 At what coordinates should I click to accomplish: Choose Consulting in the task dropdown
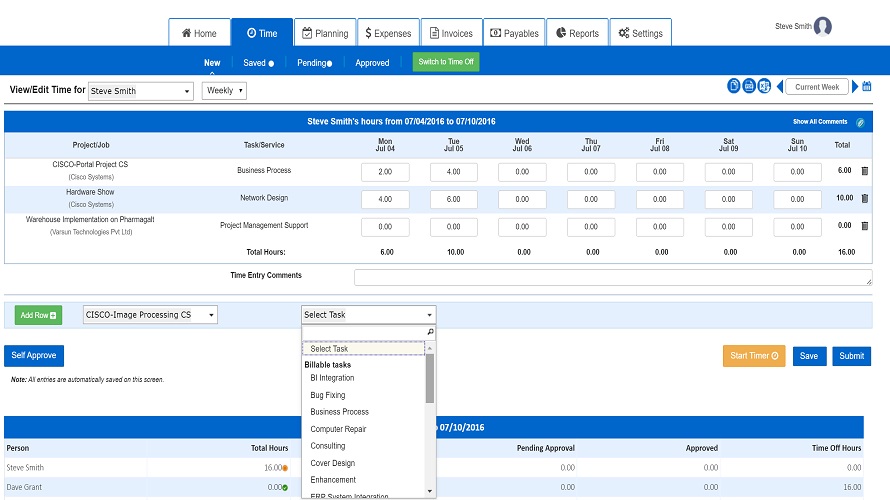click(328, 446)
